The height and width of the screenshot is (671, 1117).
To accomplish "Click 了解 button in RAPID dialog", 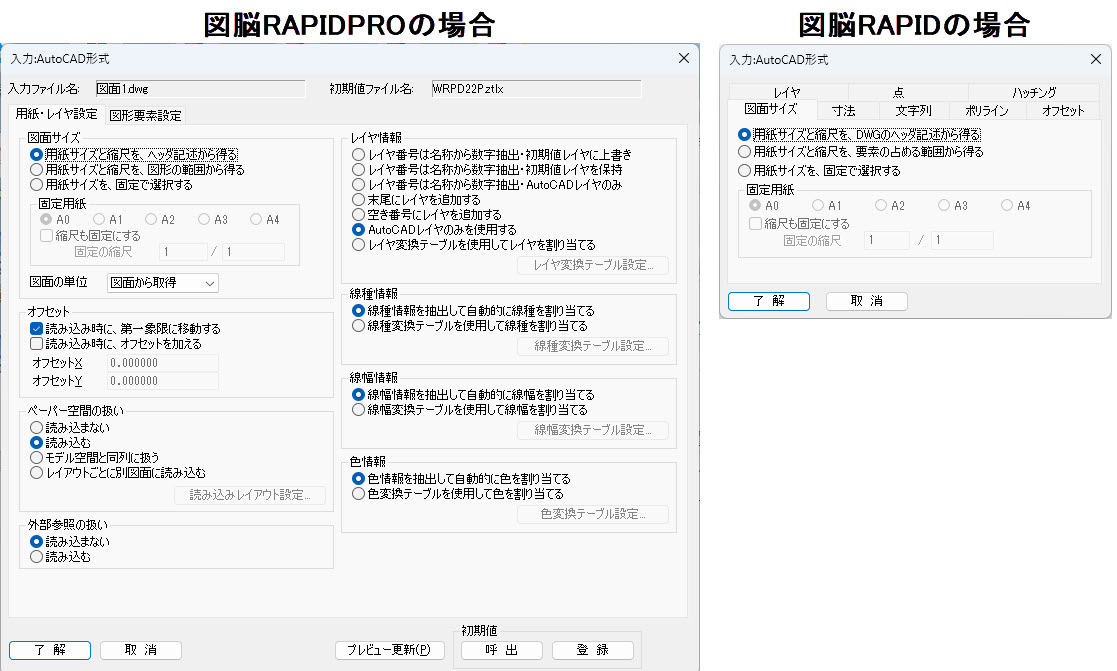I will (769, 301).
